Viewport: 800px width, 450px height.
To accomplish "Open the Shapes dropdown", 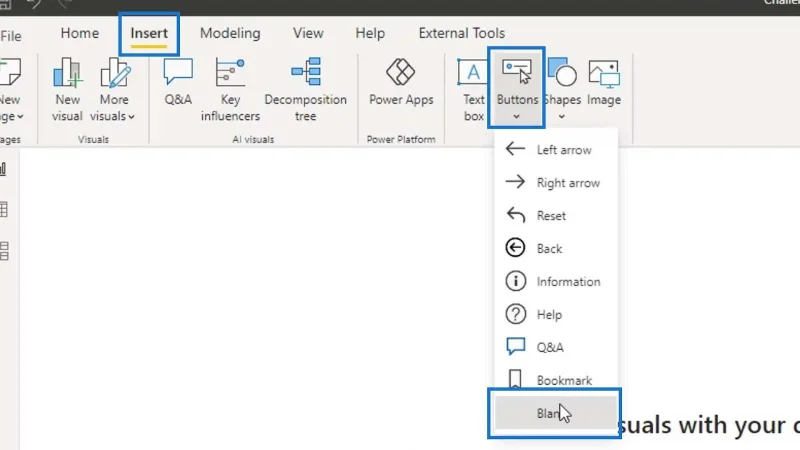I will coord(562,90).
